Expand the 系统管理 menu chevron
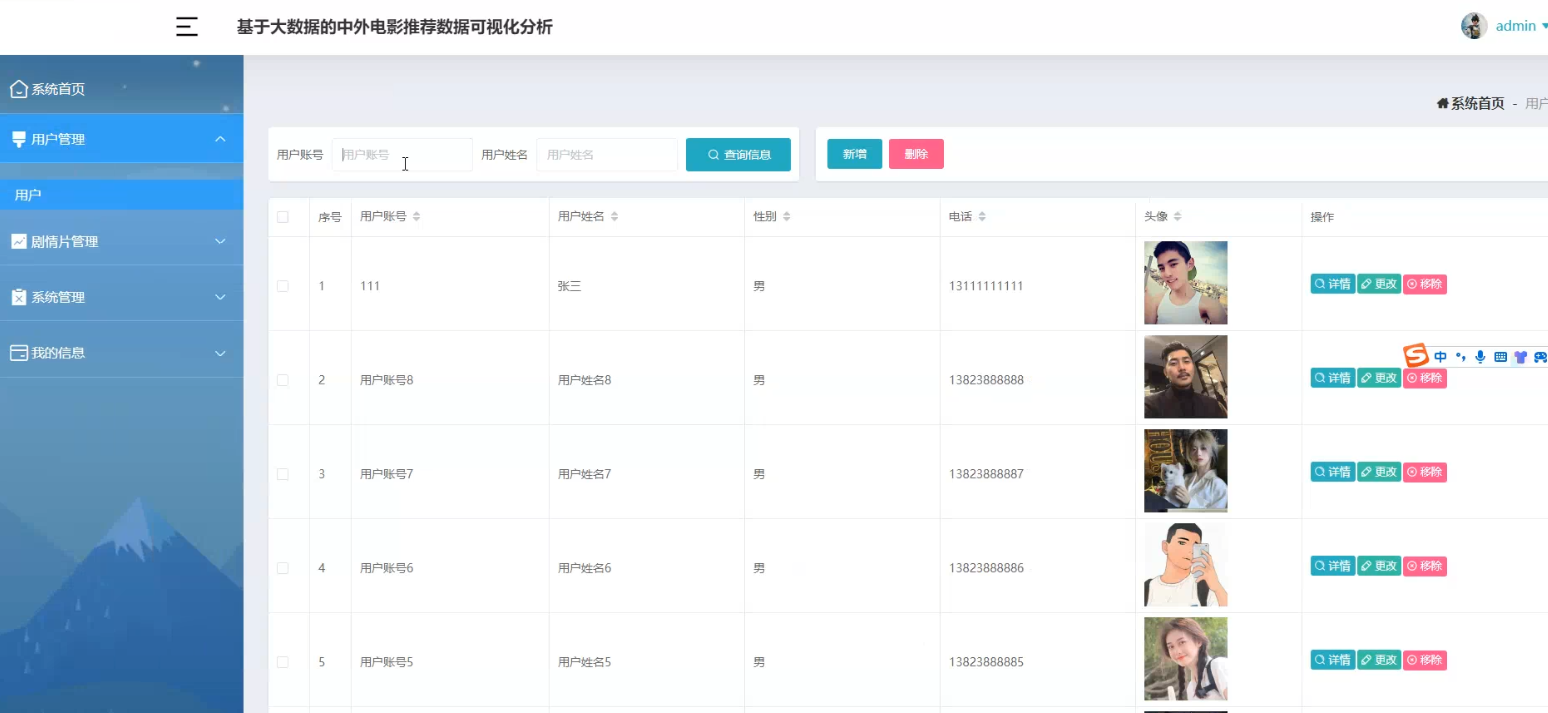 [x=221, y=297]
